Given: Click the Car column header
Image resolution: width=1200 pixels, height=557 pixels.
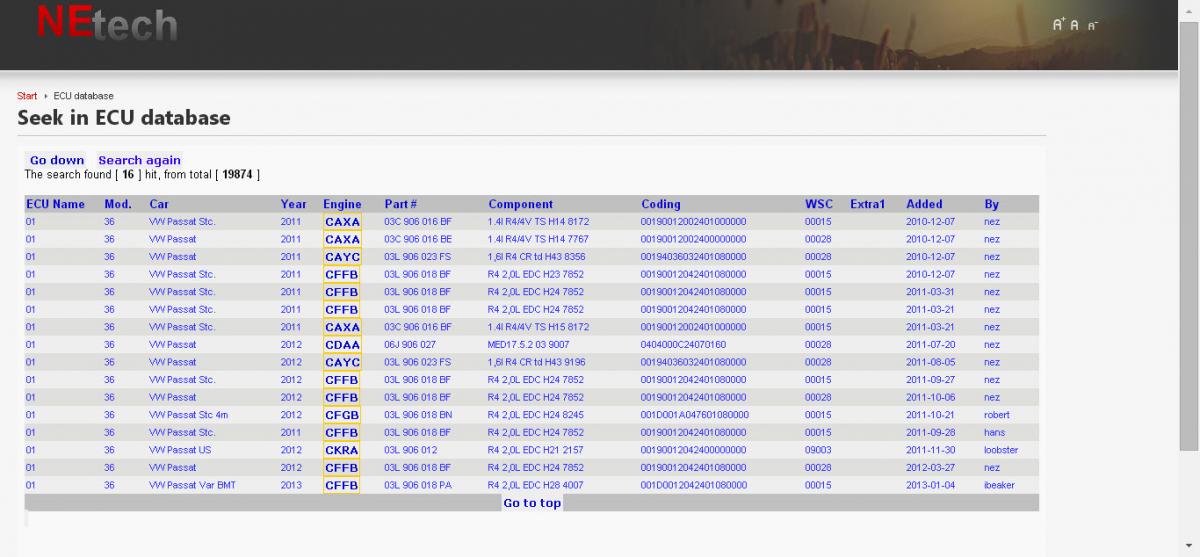Looking at the screenshot, I should 159,204.
